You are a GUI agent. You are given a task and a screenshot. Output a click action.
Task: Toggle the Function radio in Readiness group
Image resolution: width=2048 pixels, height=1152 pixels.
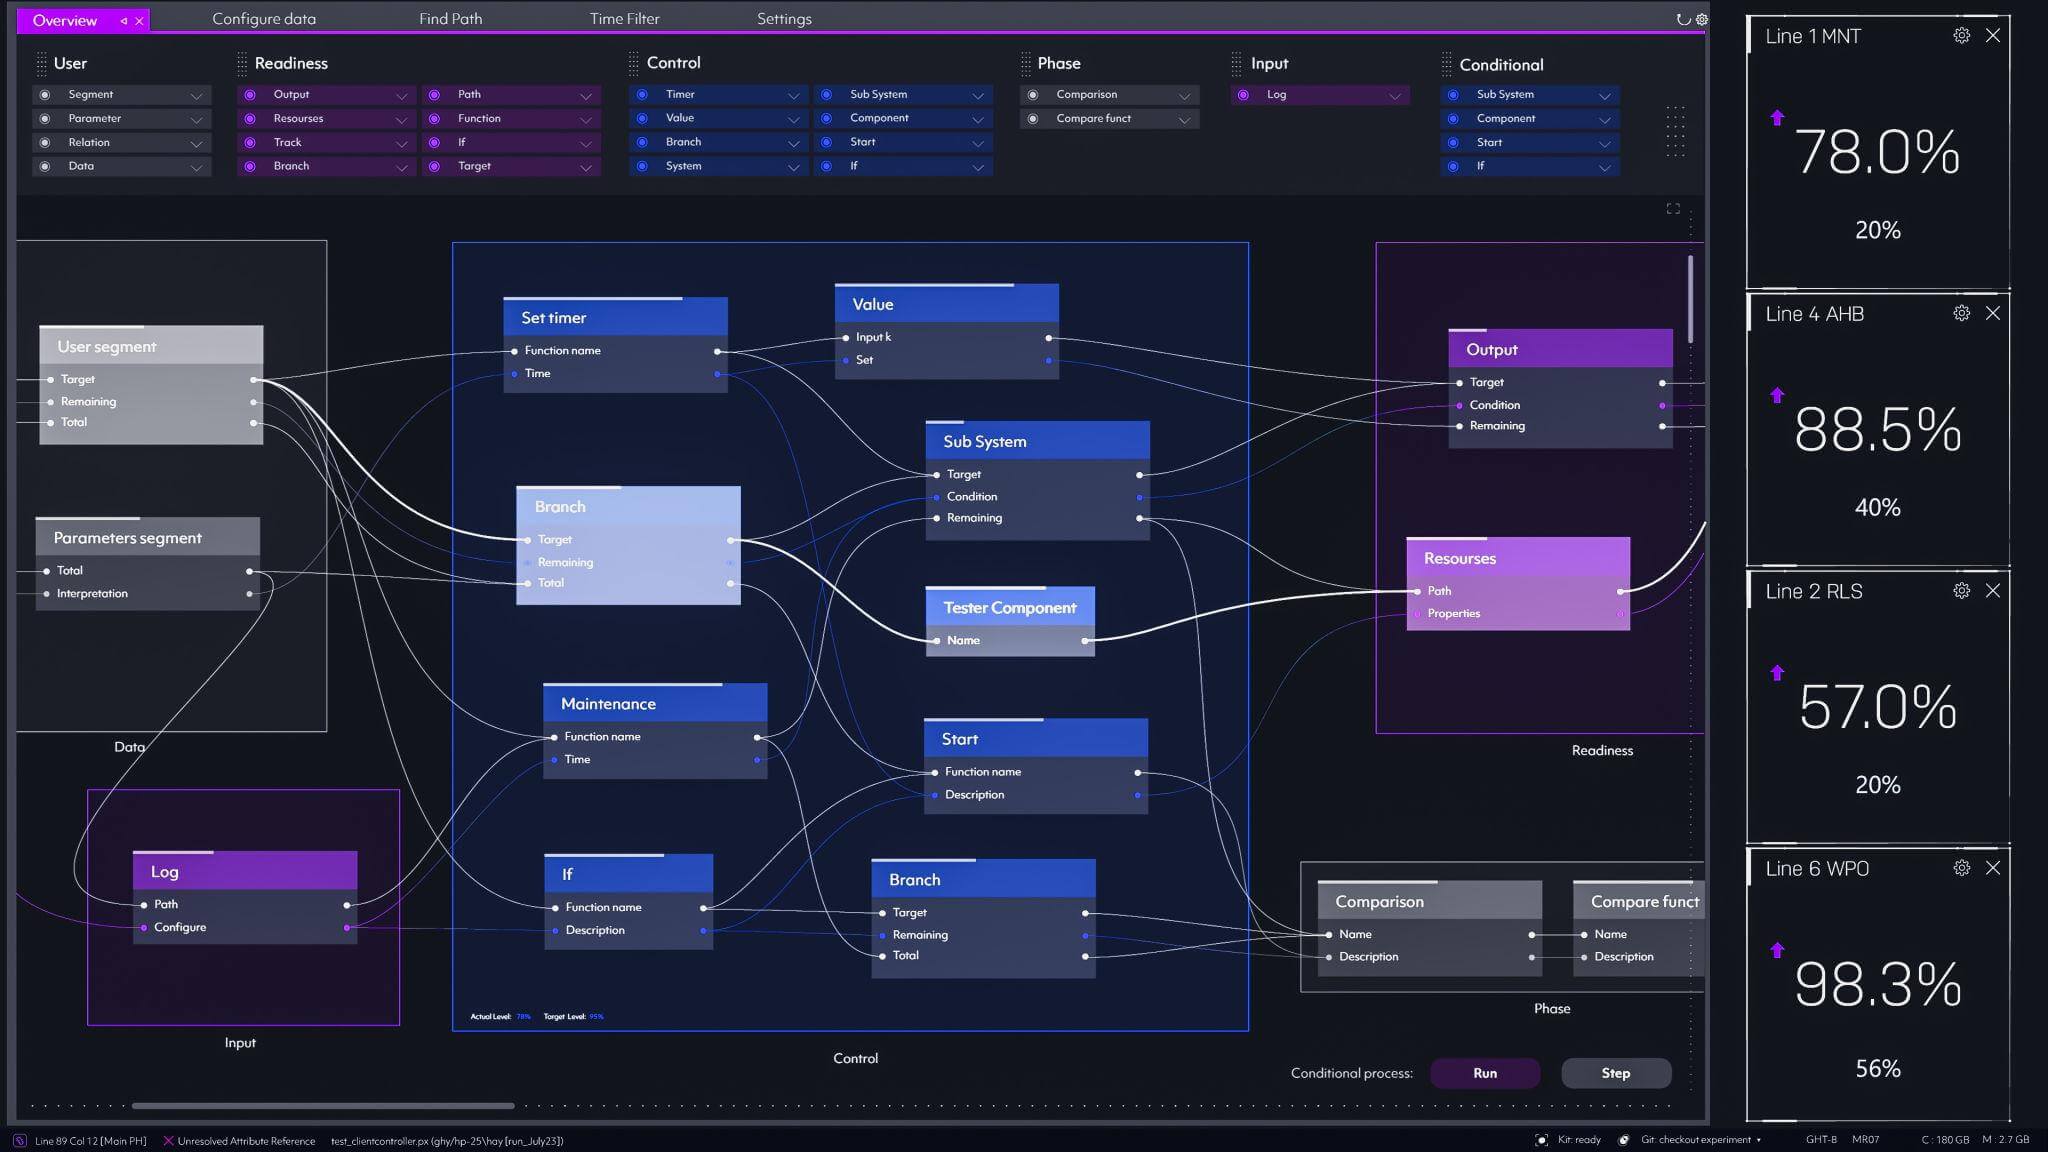coord(434,119)
